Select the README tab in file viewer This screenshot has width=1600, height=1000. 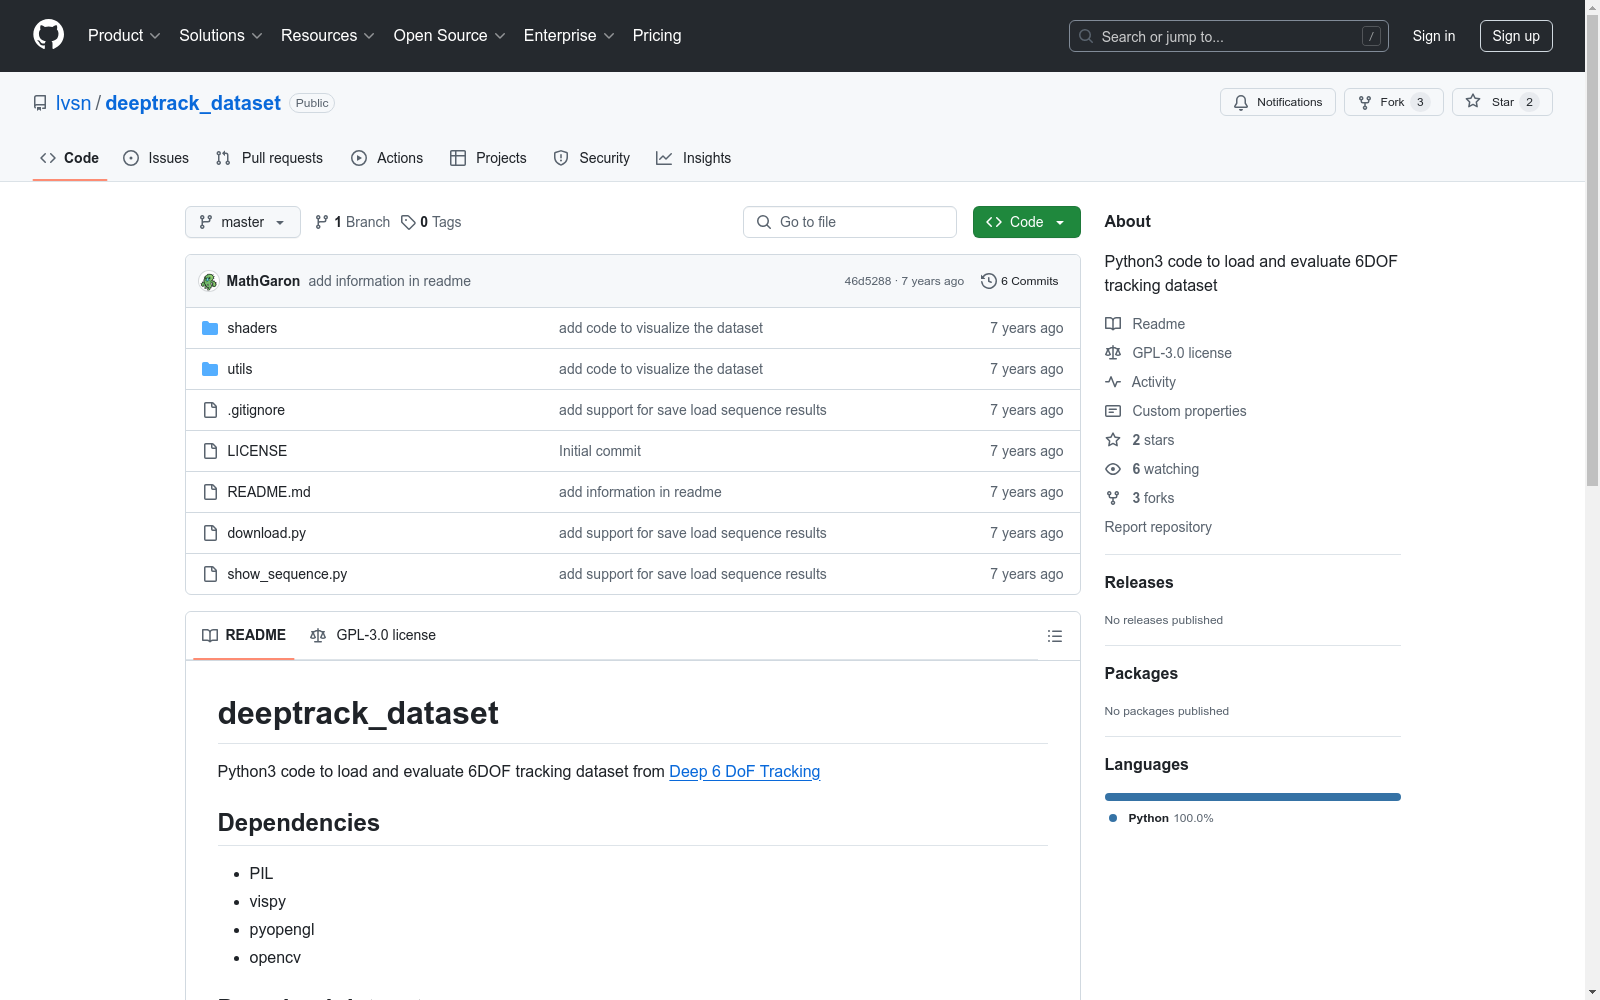pyautogui.click(x=244, y=635)
